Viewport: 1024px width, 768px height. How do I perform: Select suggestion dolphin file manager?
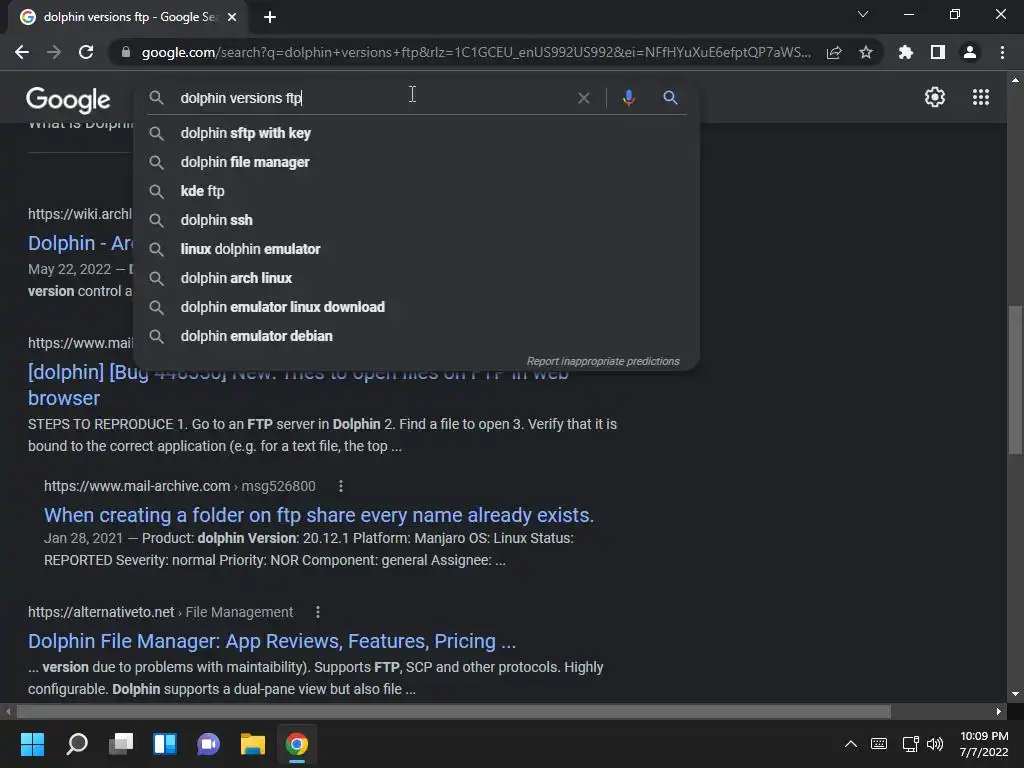tap(417, 162)
